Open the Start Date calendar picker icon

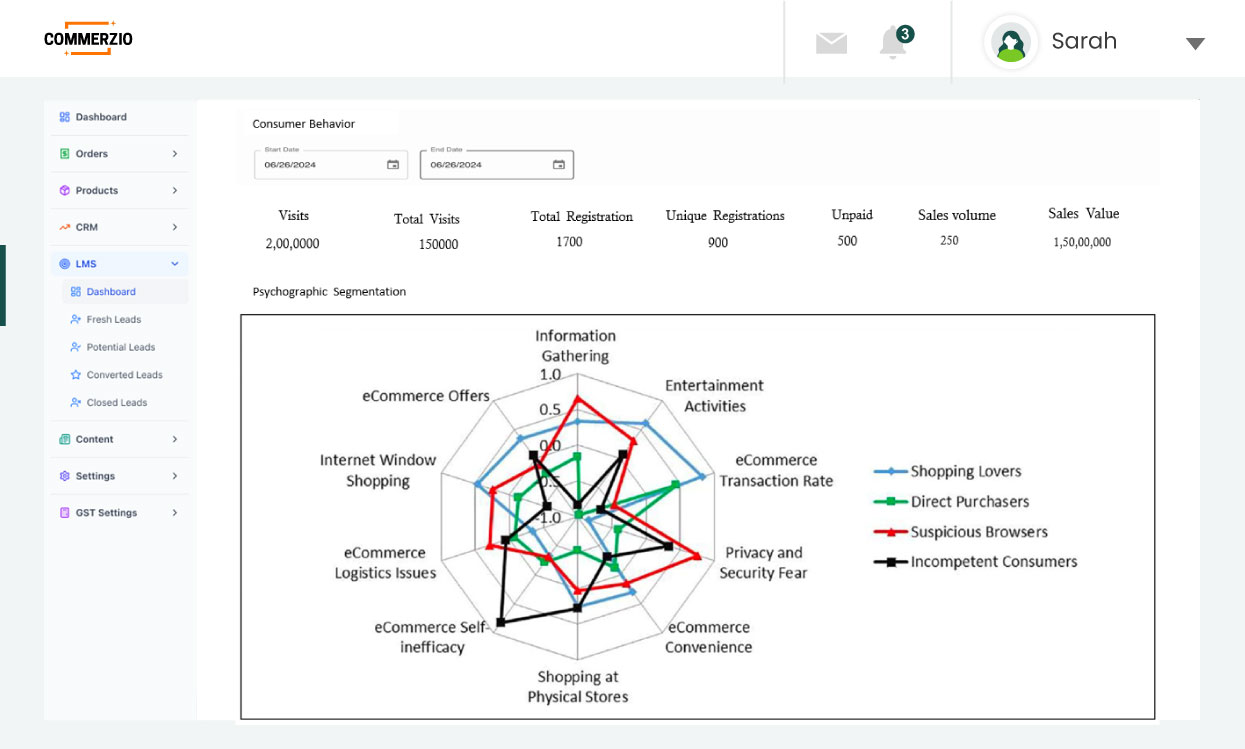tap(393, 165)
